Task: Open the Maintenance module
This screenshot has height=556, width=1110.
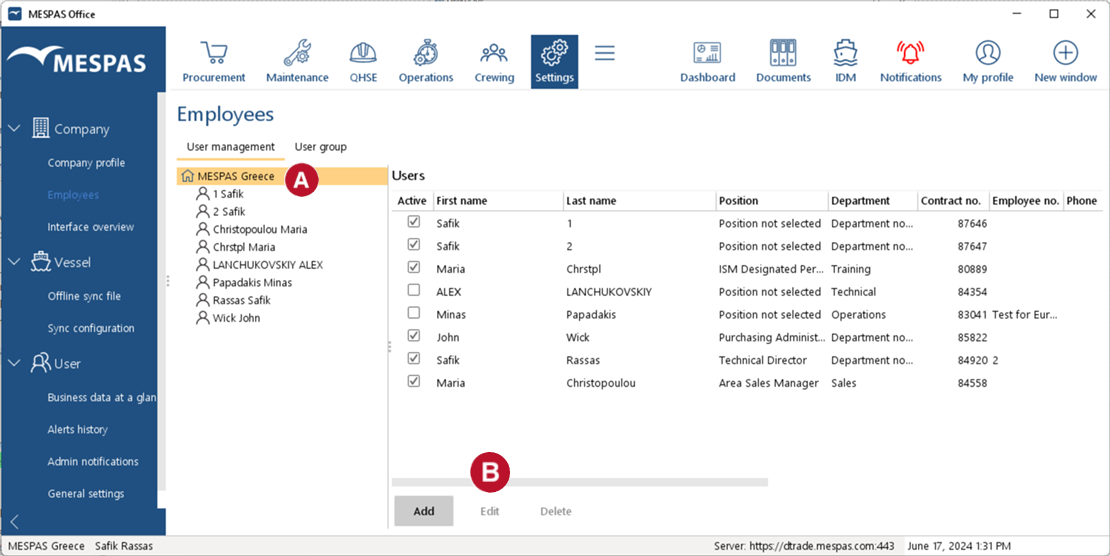Action: point(297,62)
